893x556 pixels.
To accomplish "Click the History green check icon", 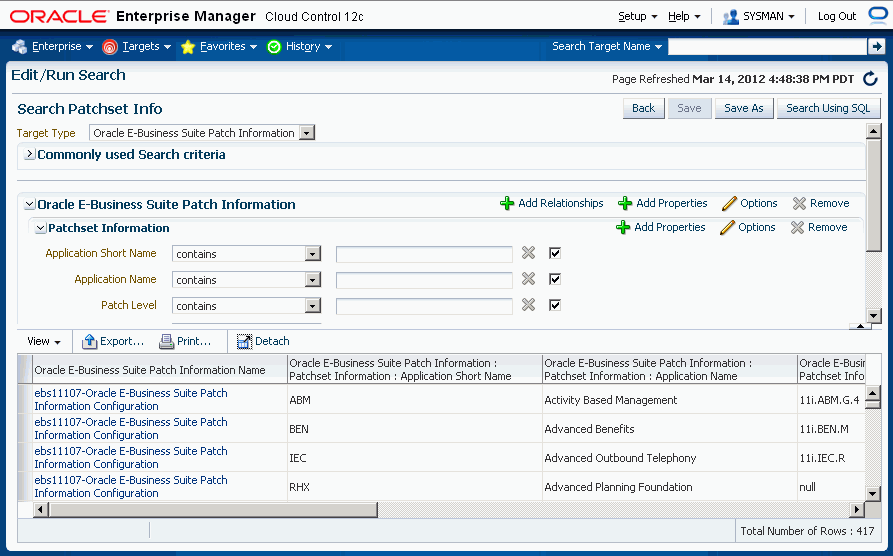I will pos(274,47).
